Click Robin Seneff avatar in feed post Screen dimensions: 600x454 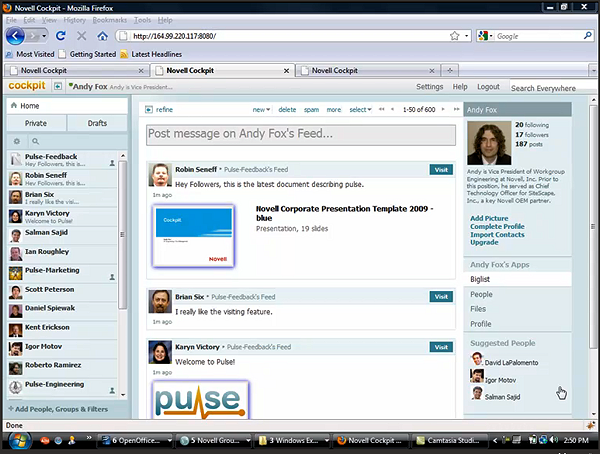click(x=160, y=175)
